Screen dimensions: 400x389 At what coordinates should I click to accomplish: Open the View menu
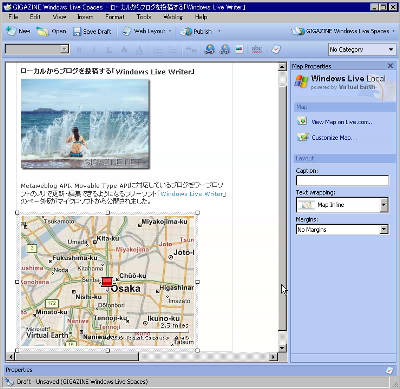pos(59,16)
